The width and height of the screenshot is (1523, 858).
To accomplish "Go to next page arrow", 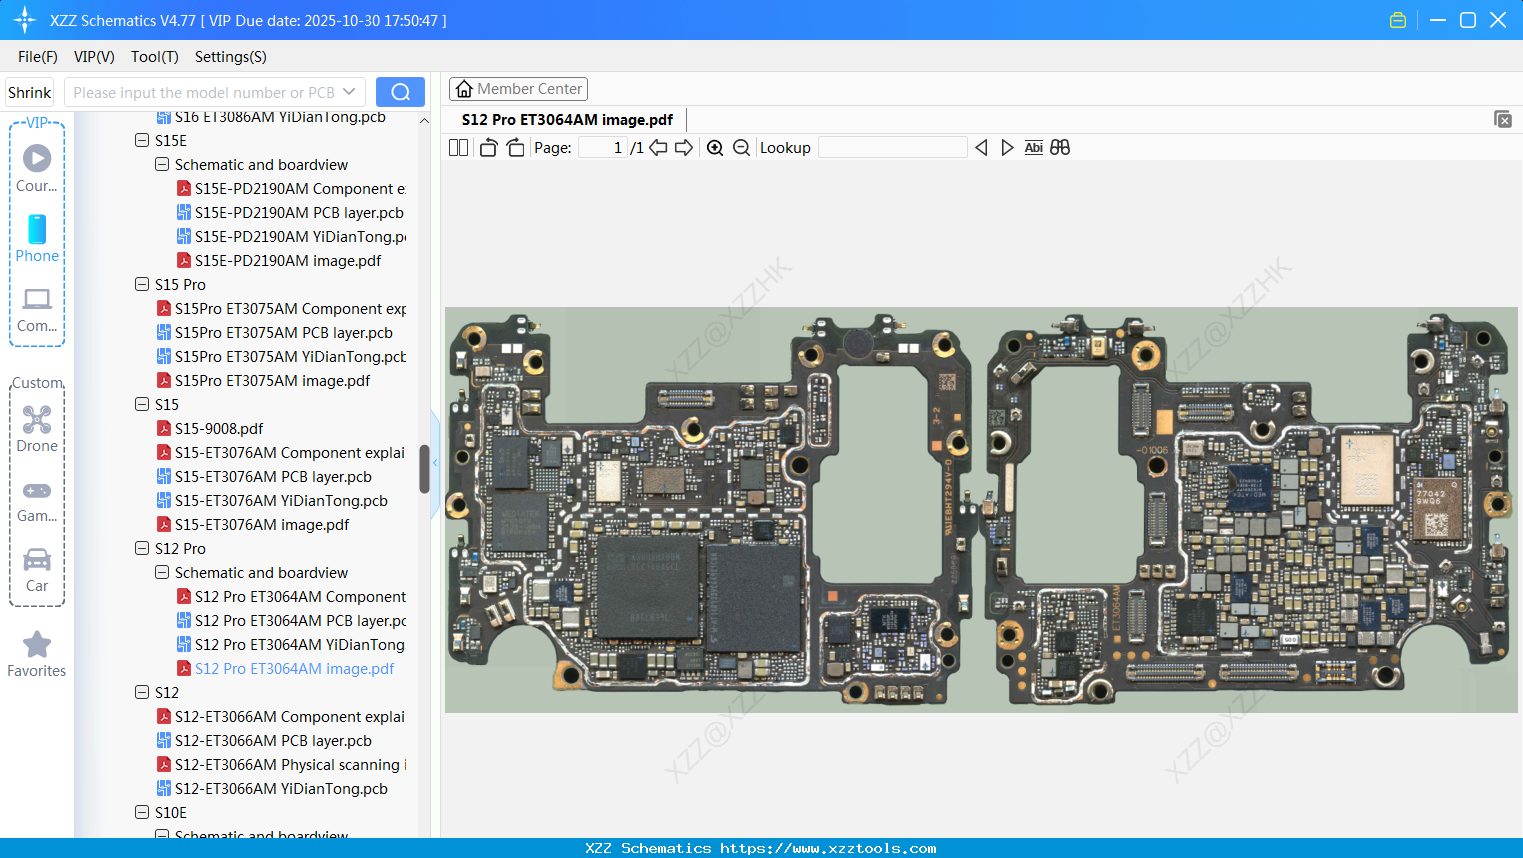I will tap(684, 148).
